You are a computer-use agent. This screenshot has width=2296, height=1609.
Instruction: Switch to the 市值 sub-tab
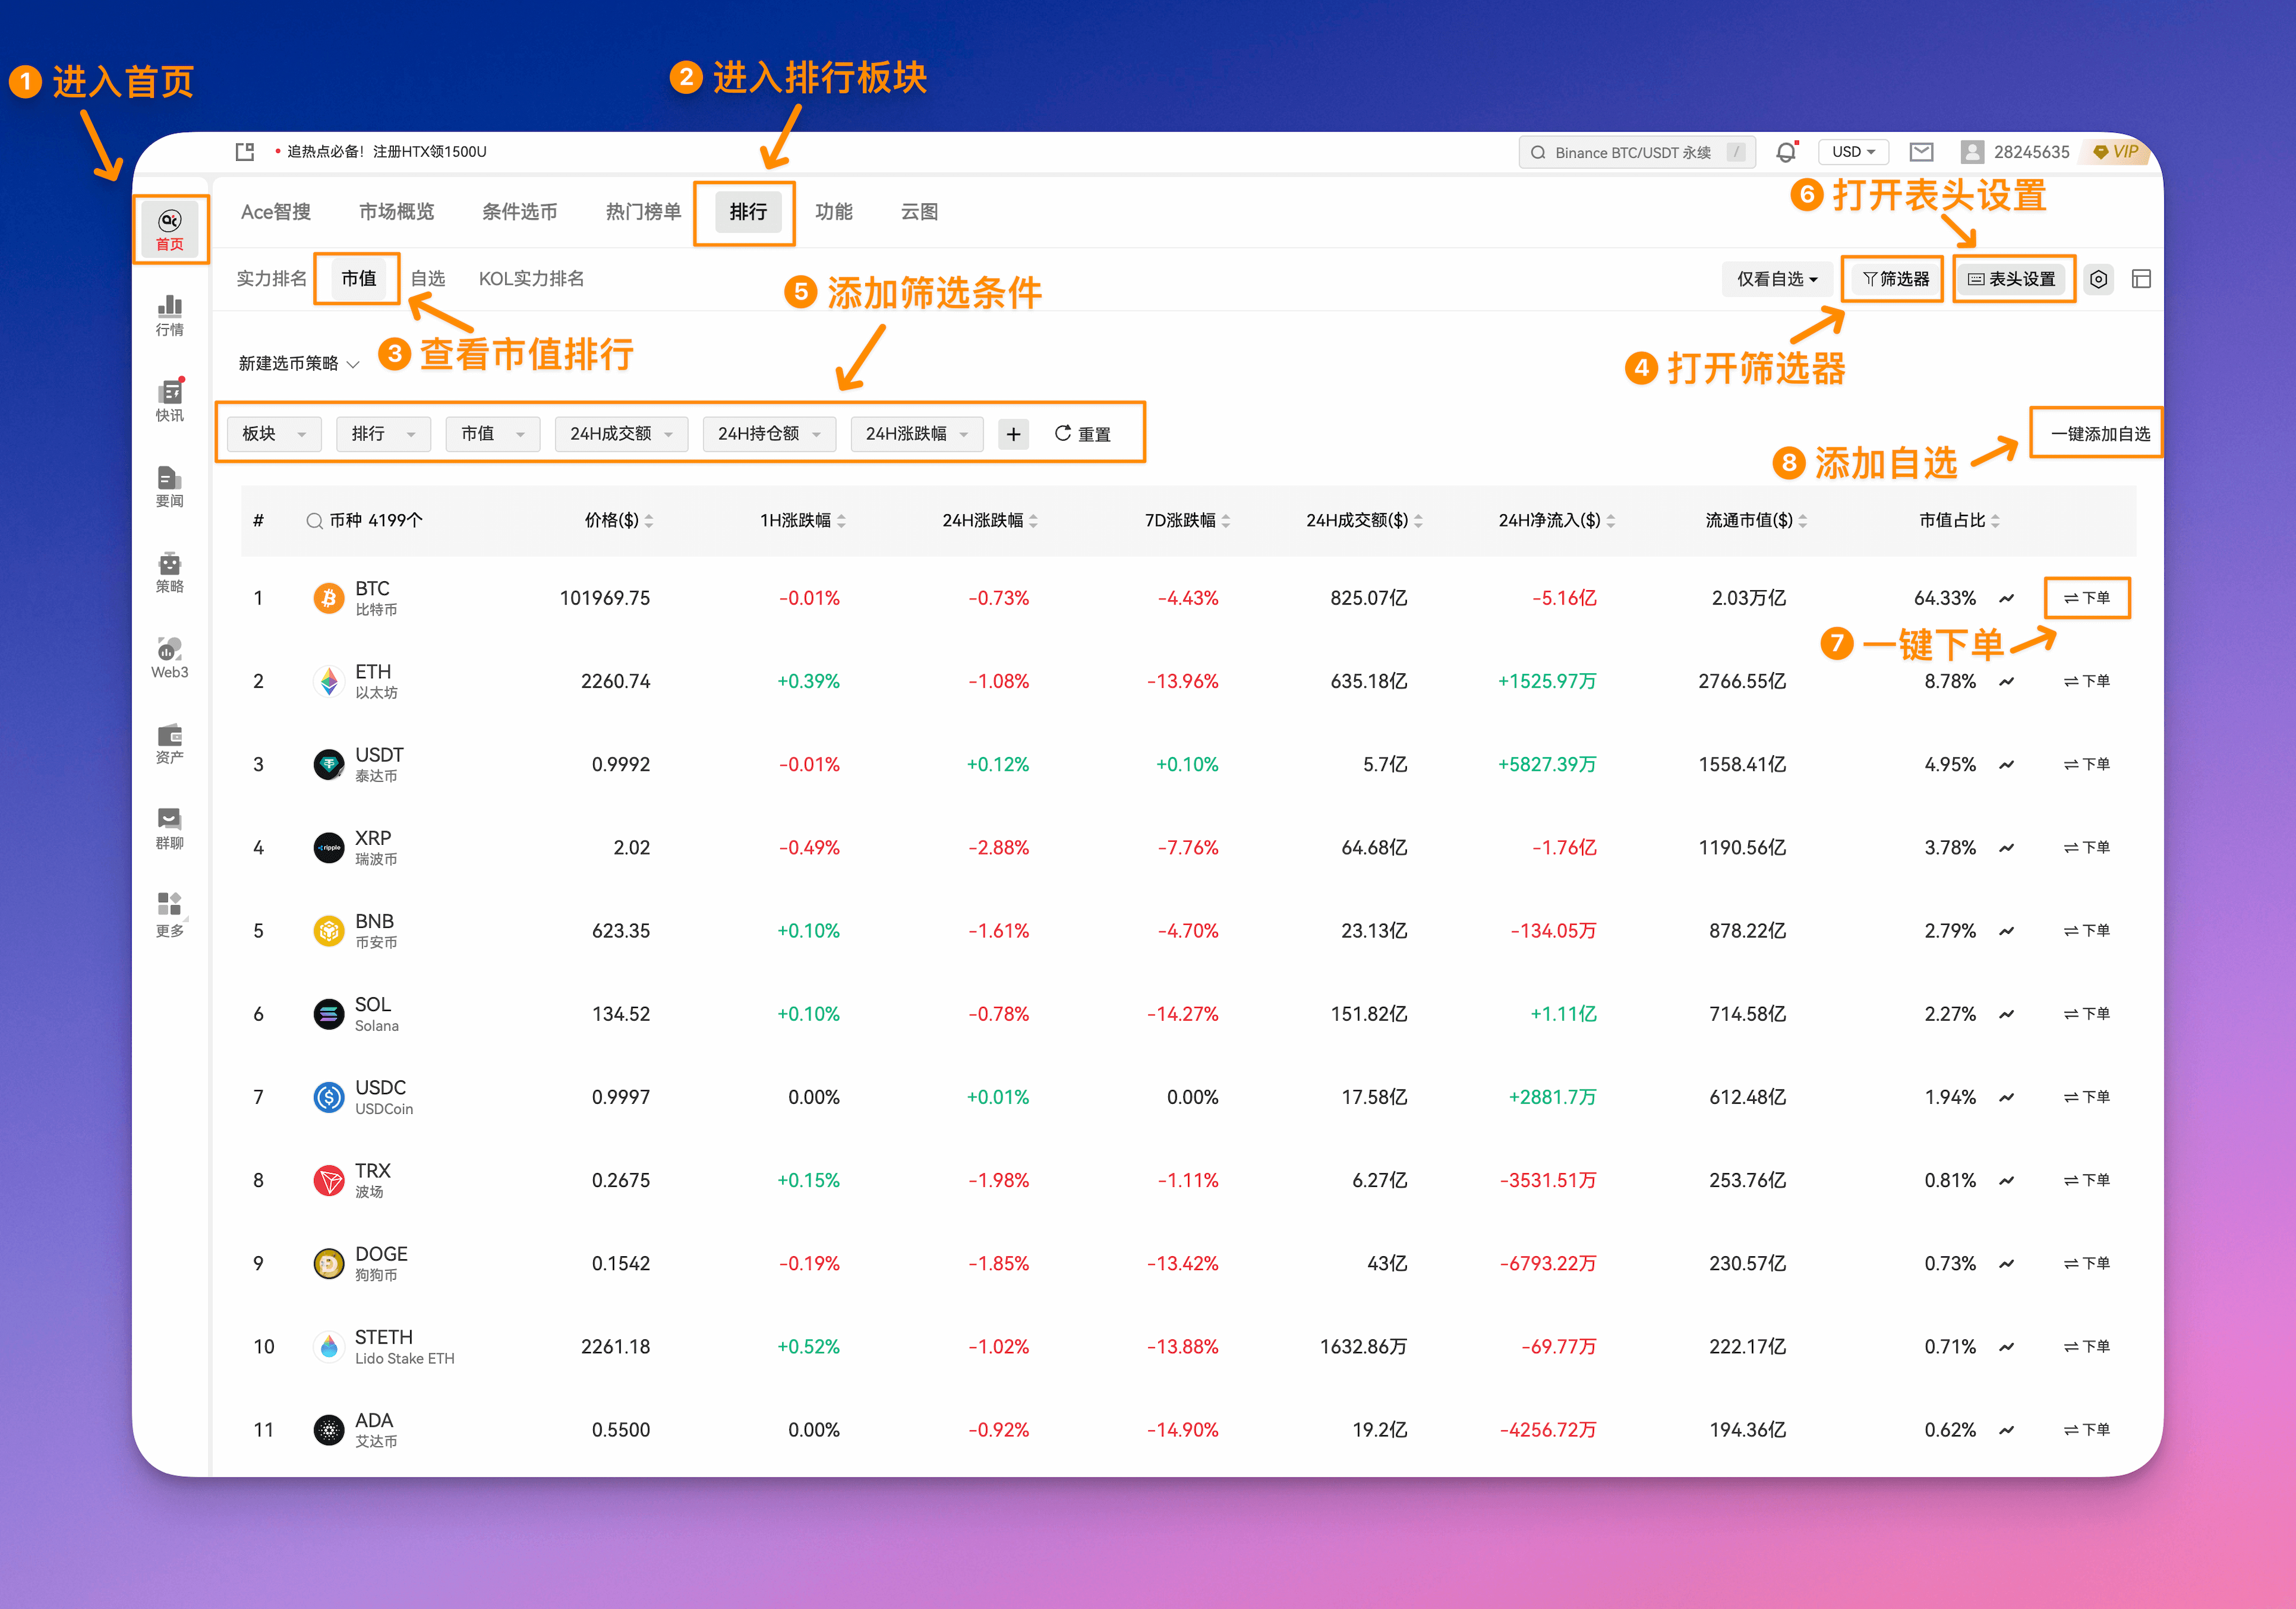click(x=358, y=279)
